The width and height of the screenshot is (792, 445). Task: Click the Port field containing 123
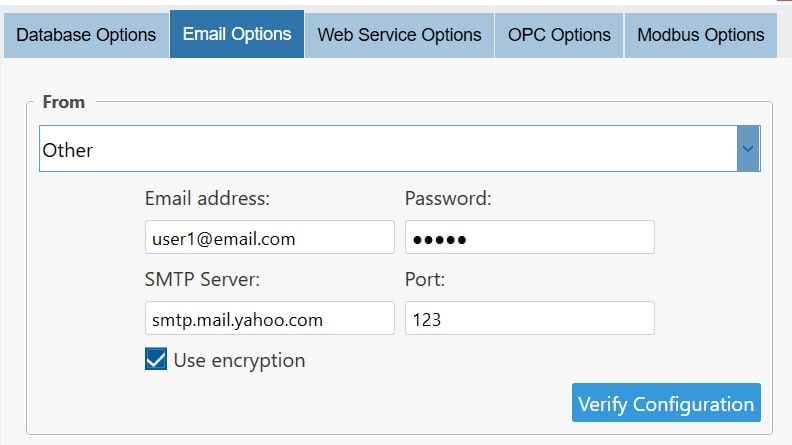[529, 319]
